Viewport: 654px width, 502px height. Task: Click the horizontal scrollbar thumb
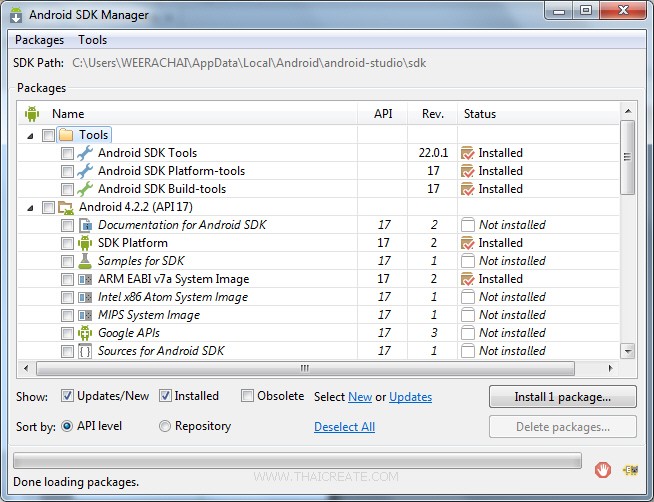tap(305, 368)
